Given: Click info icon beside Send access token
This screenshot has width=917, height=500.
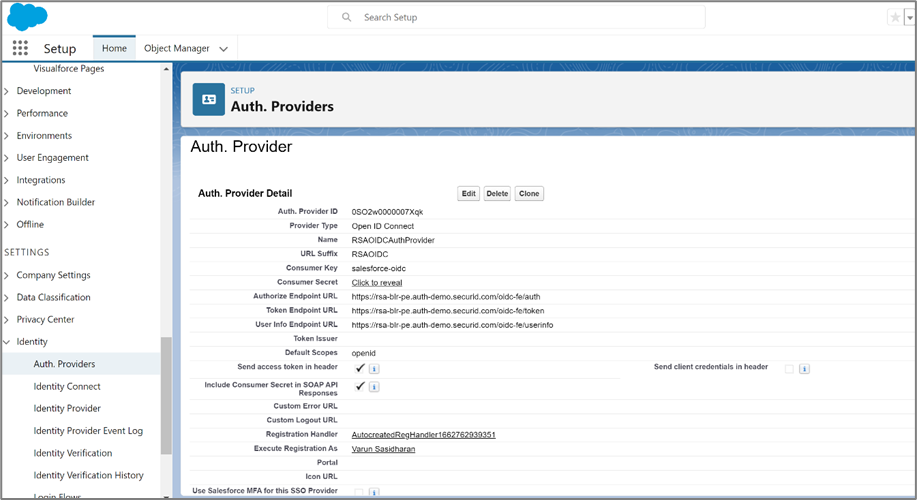Looking at the screenshot, I should click(374, 369).
